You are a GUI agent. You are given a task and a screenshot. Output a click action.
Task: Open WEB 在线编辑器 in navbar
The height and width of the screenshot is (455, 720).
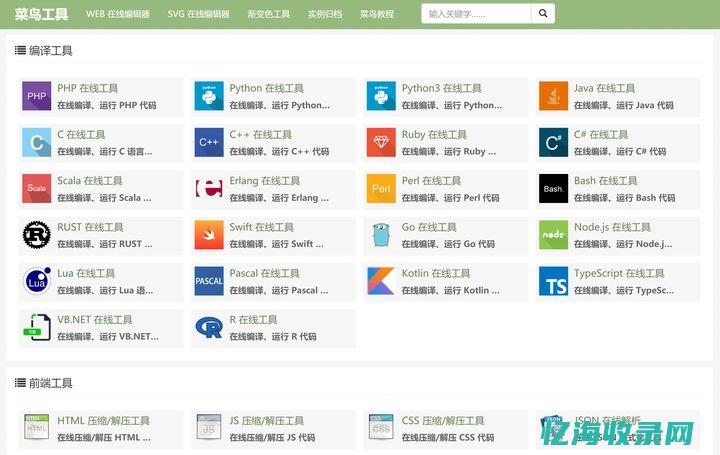point(118,14)
